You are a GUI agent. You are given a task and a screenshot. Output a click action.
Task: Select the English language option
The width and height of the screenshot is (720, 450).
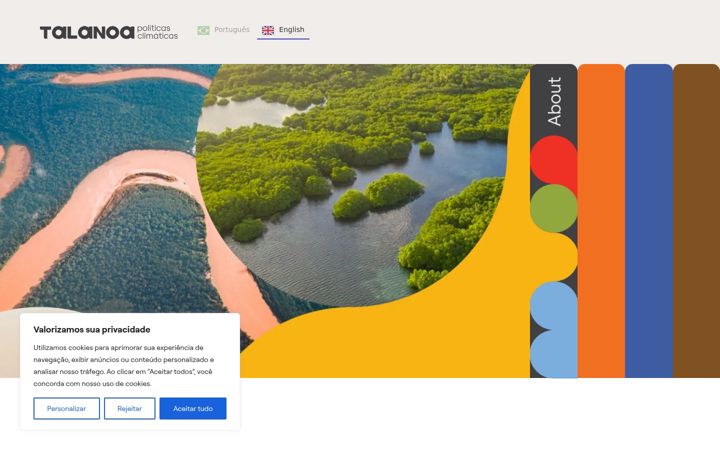283,30
